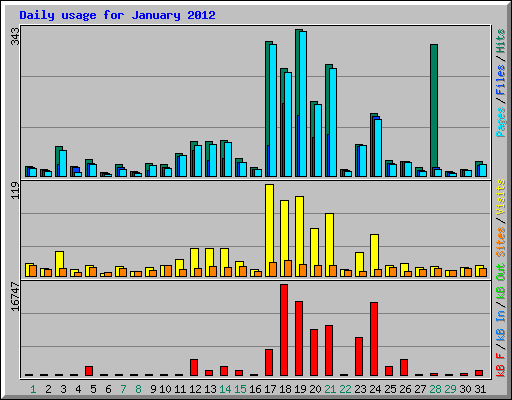Image resolution: width=512 pixels, height=400 pixels.
Task: Click the Sites legend label
Action: point(501,241)
